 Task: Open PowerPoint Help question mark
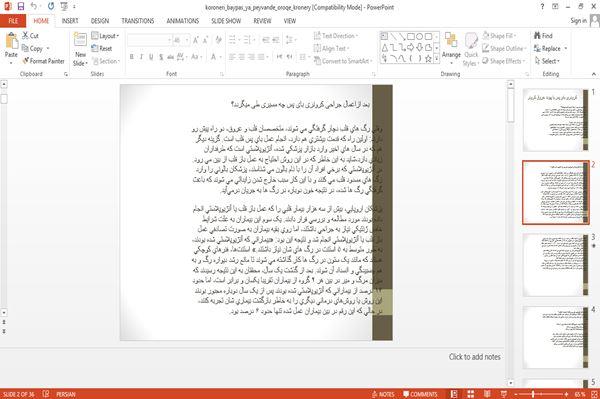click(x=542, y=7)
